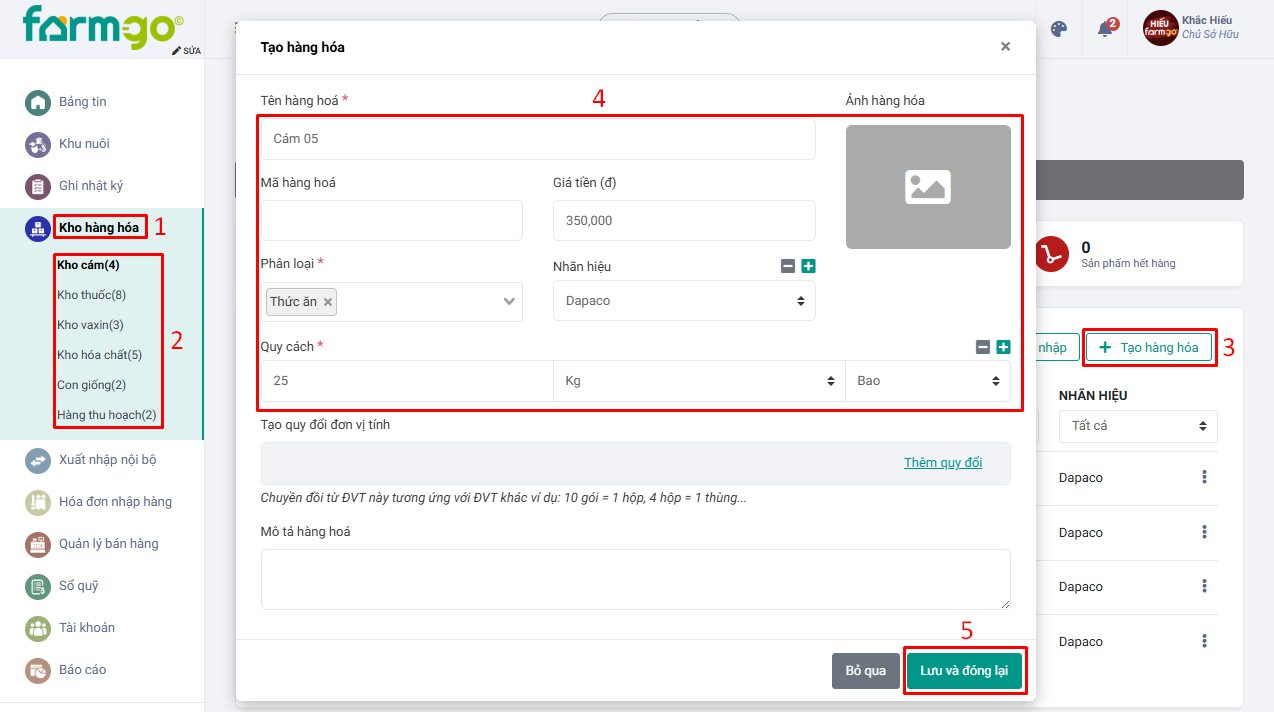Click the Thêm quy đổi link
1274x712 pixels.
click(943, 463)
